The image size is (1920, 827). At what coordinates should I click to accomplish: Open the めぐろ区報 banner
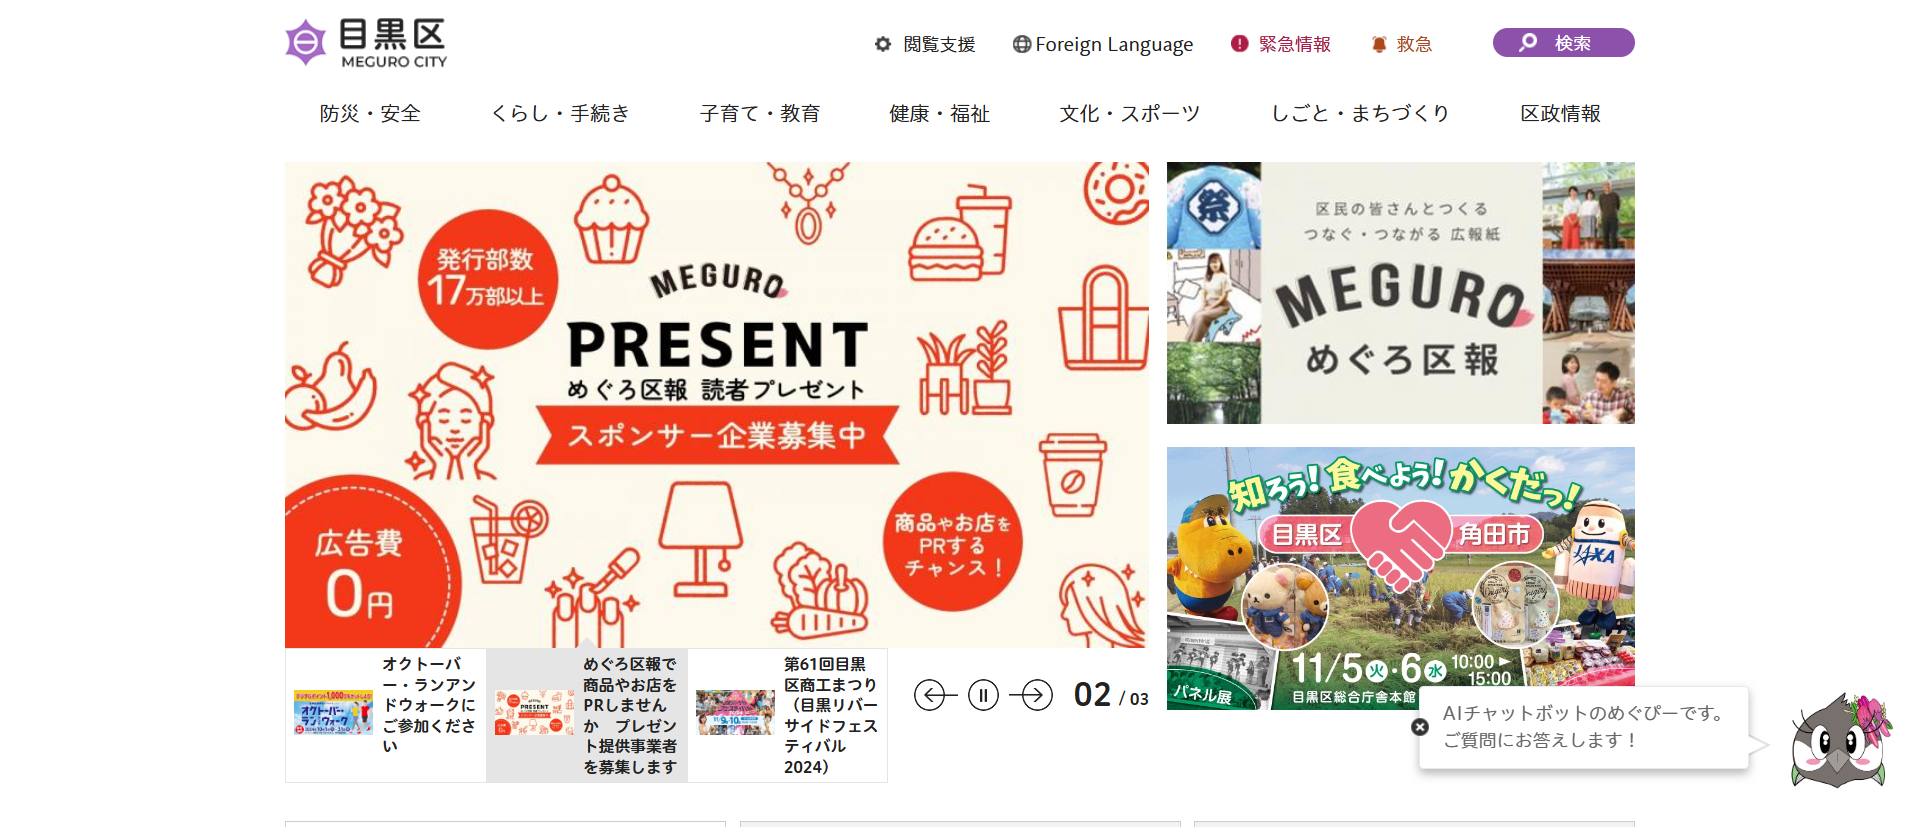click(x=1401, y=293)
